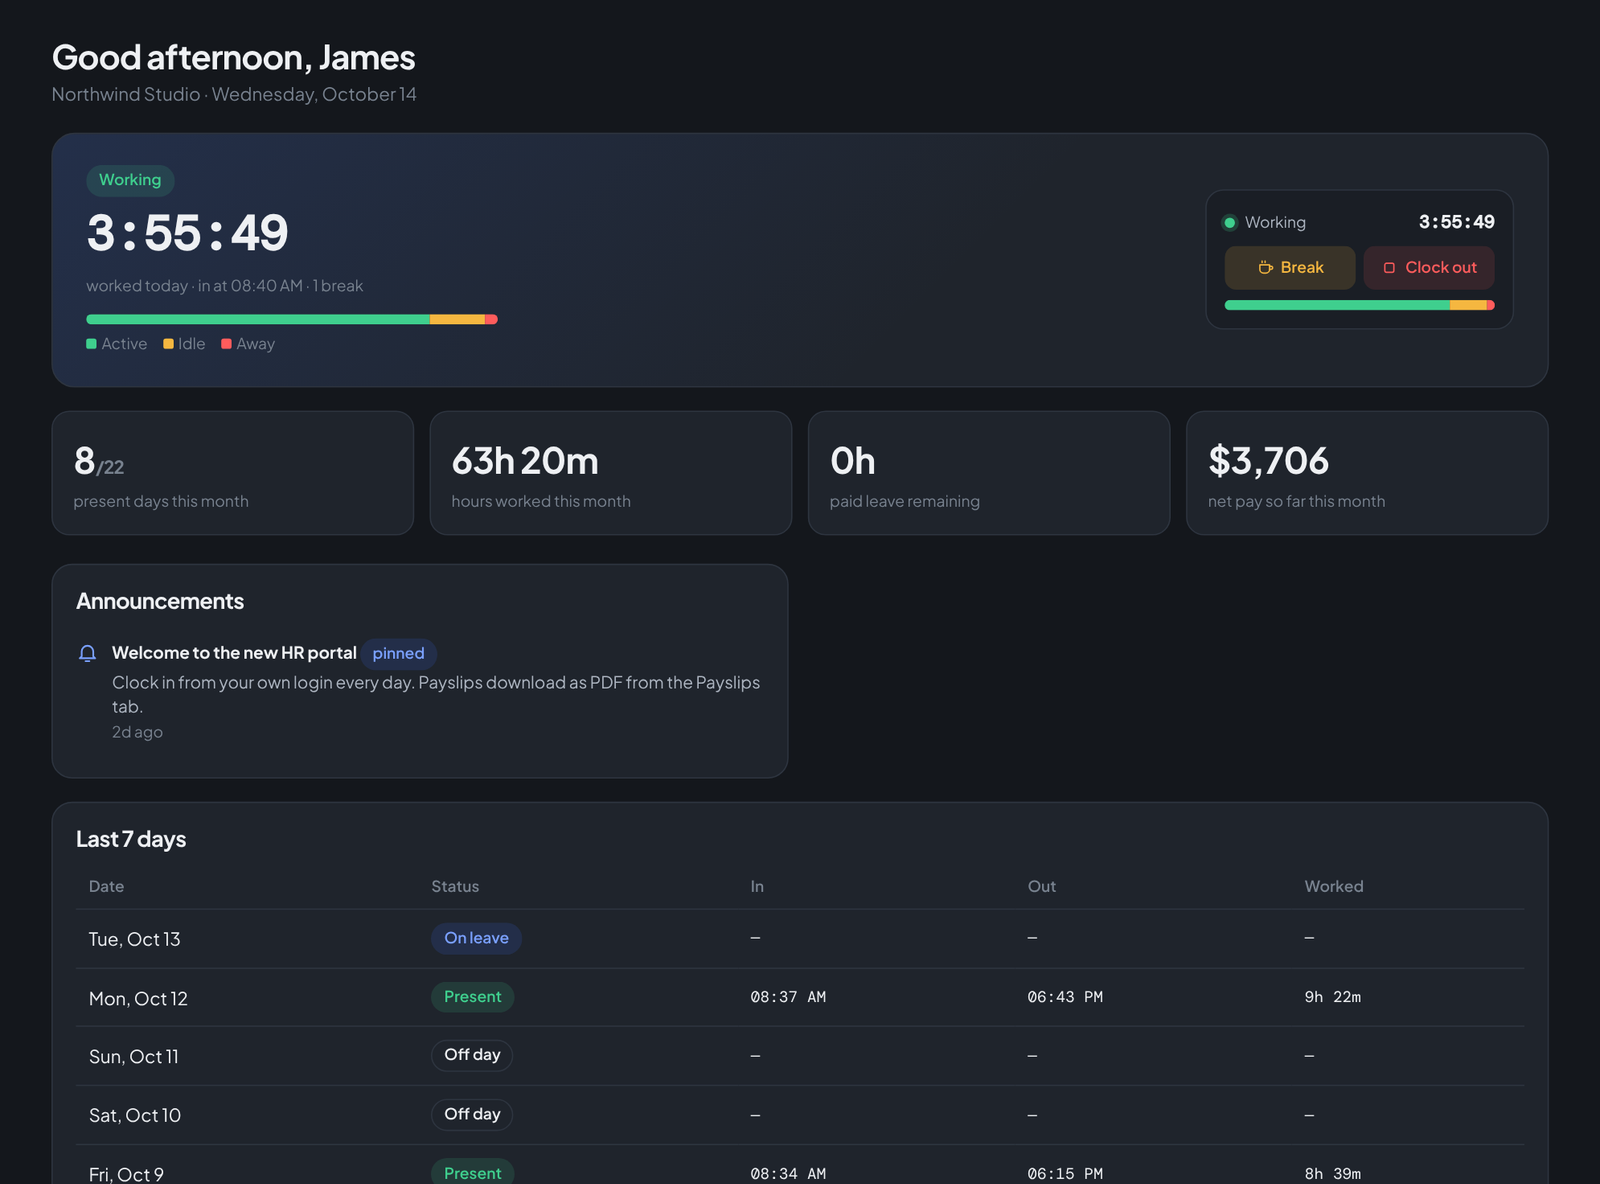
Task: Click the Present badge for Mon, Oct 12
Action: pyautogui.click(x=472, y=997)
